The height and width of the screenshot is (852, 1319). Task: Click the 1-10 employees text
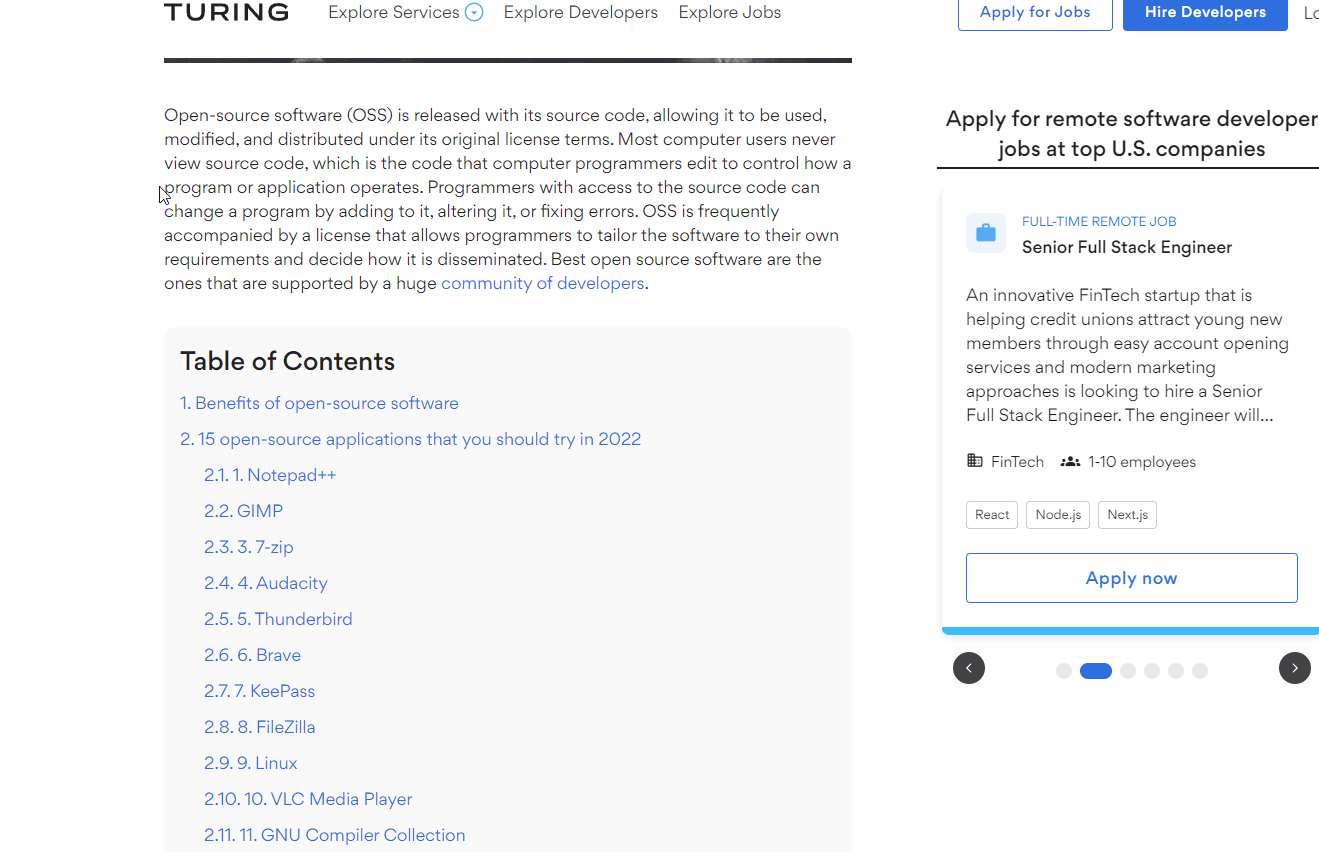tap(1142, 462)
